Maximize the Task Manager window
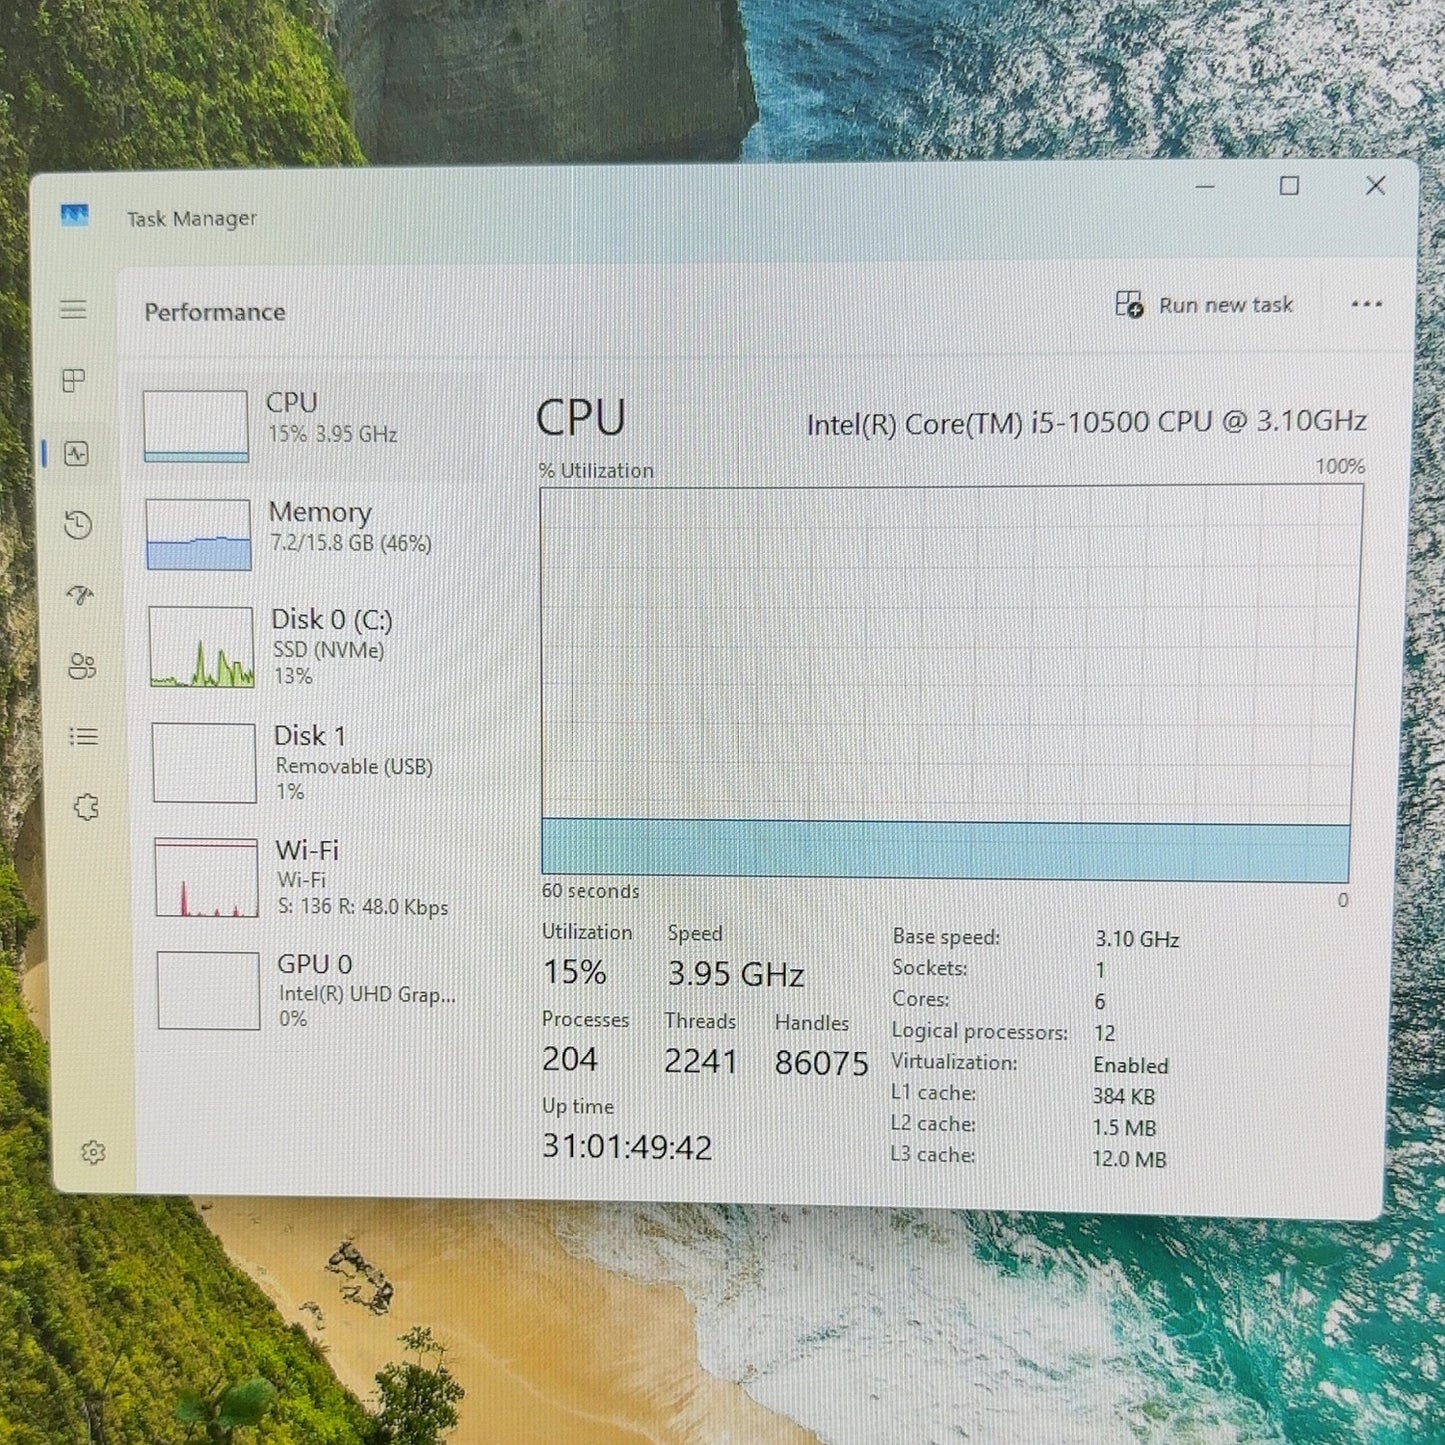This screenshot has height=1445, width=1445. pyautogui.click(x=1290, y=186)
